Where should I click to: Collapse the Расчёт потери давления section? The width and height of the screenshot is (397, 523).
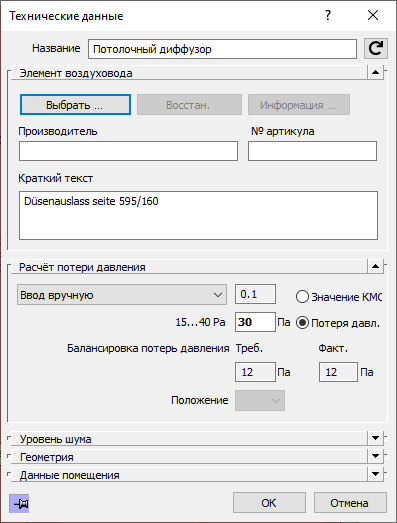[376, 267]
